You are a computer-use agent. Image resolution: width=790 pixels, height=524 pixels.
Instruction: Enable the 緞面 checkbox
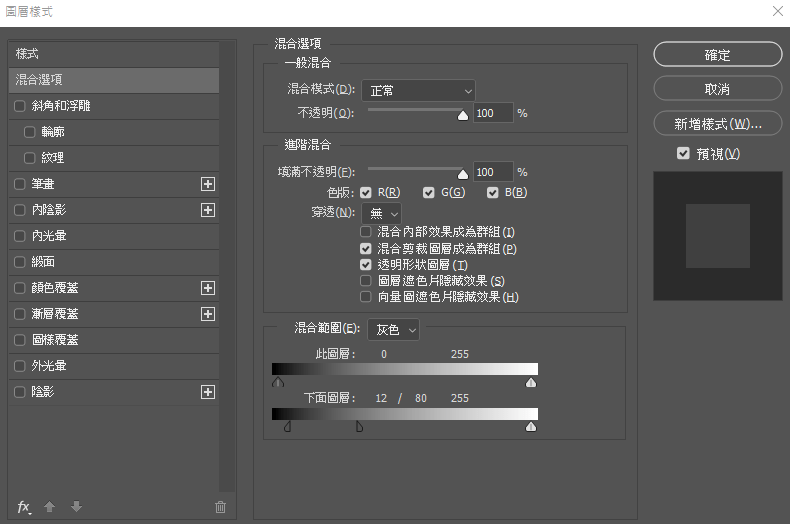[20, 262]
